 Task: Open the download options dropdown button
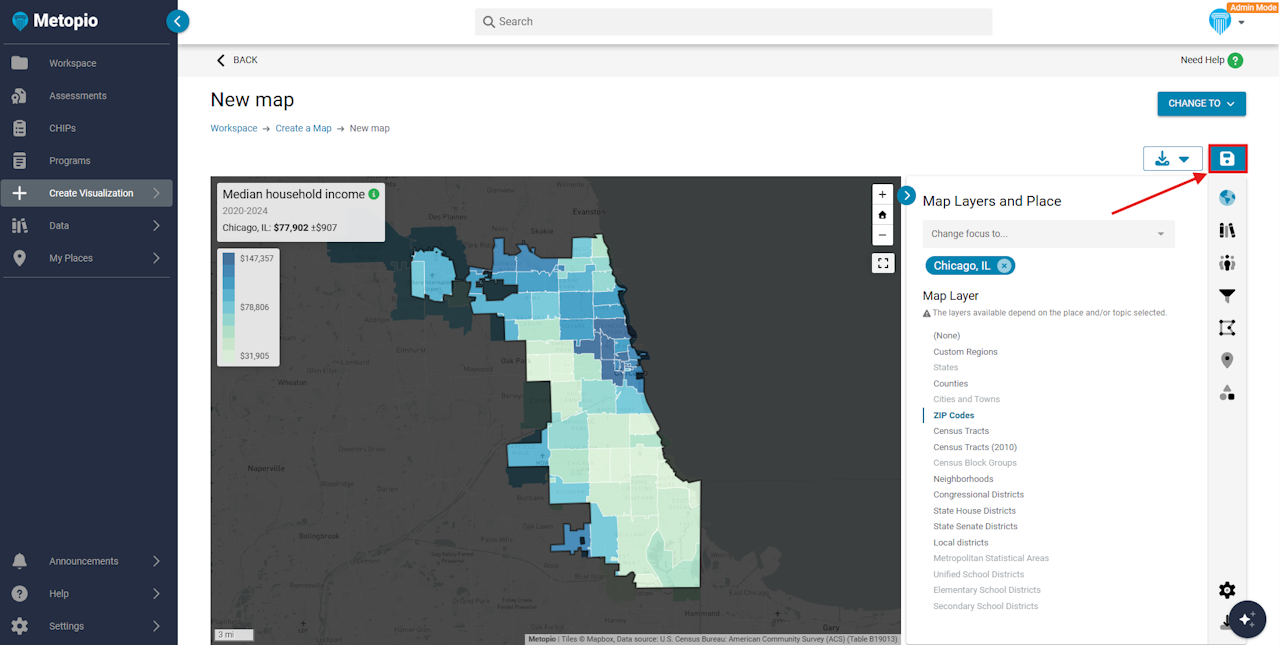tap(1173, 159)
